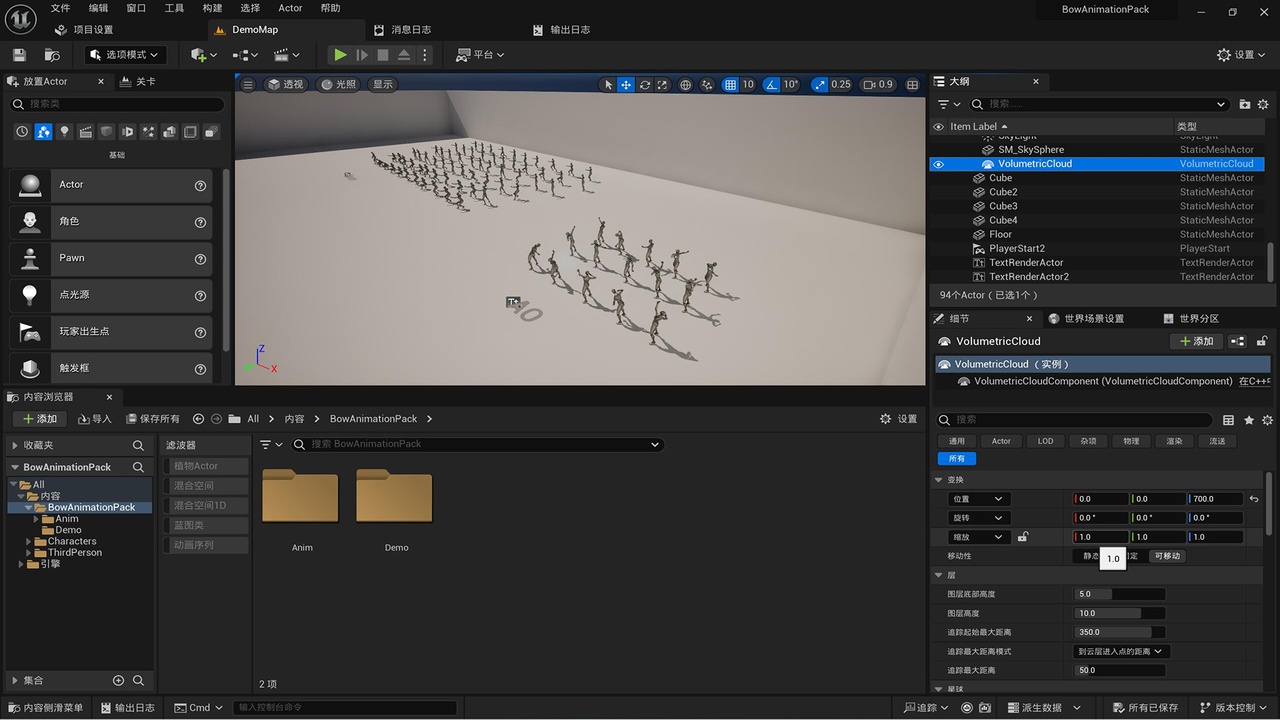Viewport: 1280px width, 720px height.
Task: Open the Browse content icon in toolbar
Action: tap(53, 55)
